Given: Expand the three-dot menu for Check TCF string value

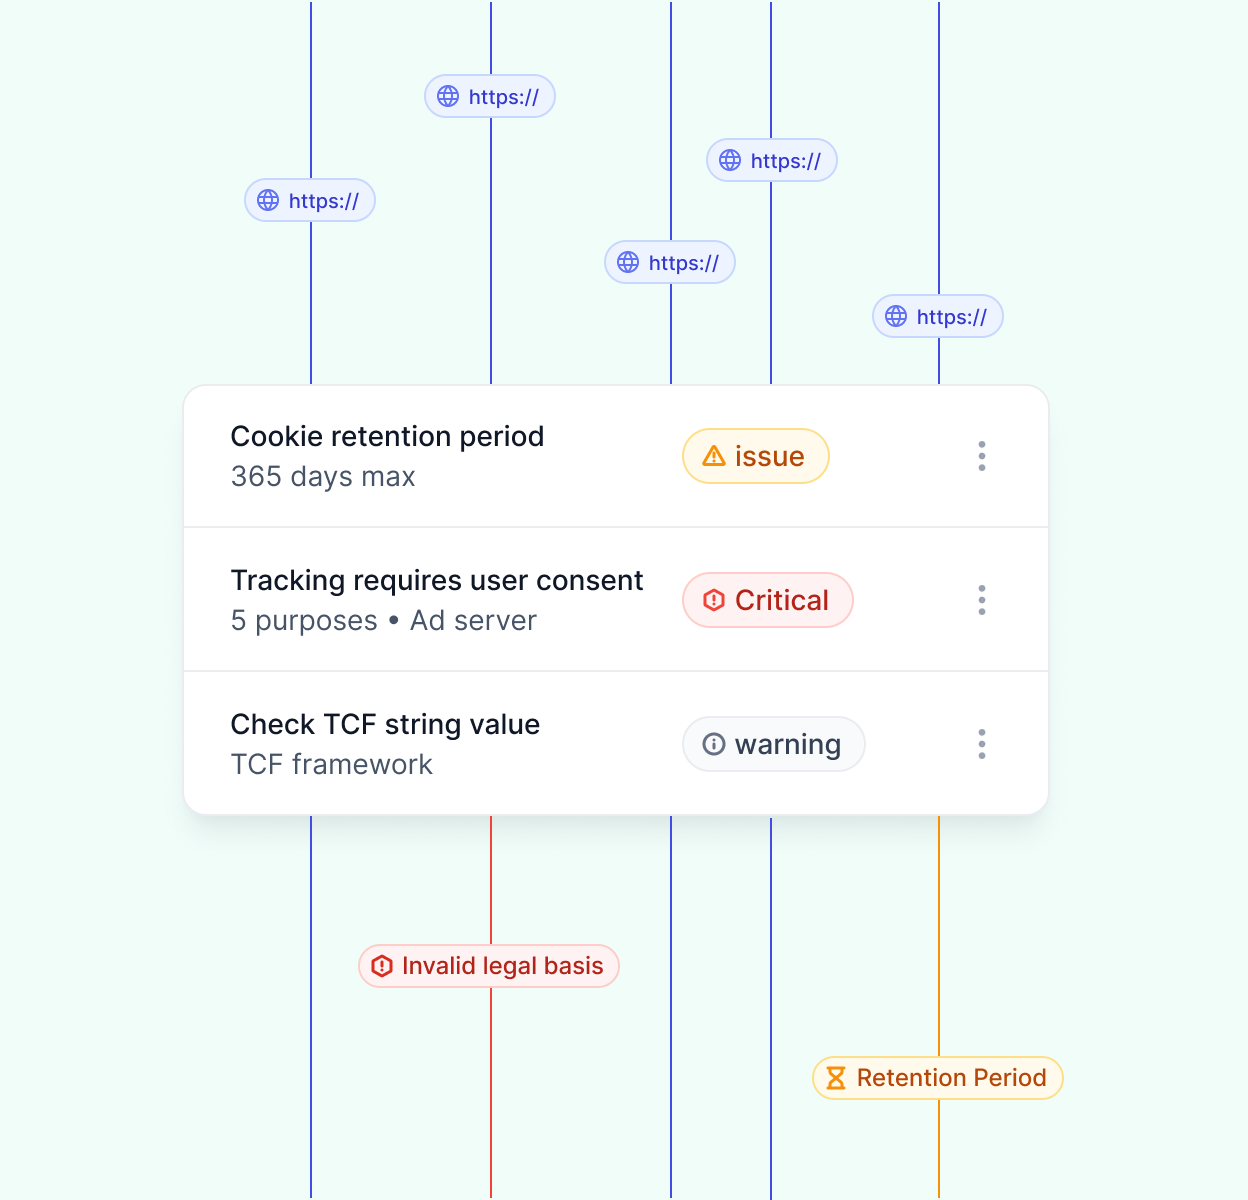Looking at the screenshot, I should pos(982,744).
